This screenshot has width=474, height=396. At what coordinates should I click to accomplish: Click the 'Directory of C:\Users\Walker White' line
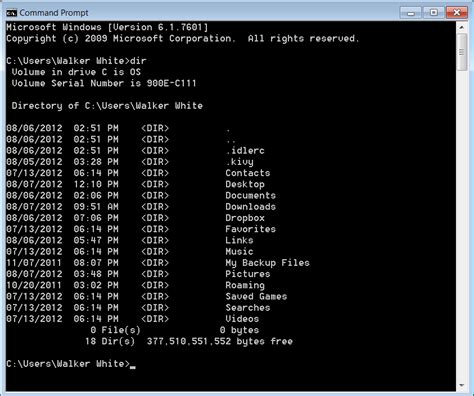107,106
